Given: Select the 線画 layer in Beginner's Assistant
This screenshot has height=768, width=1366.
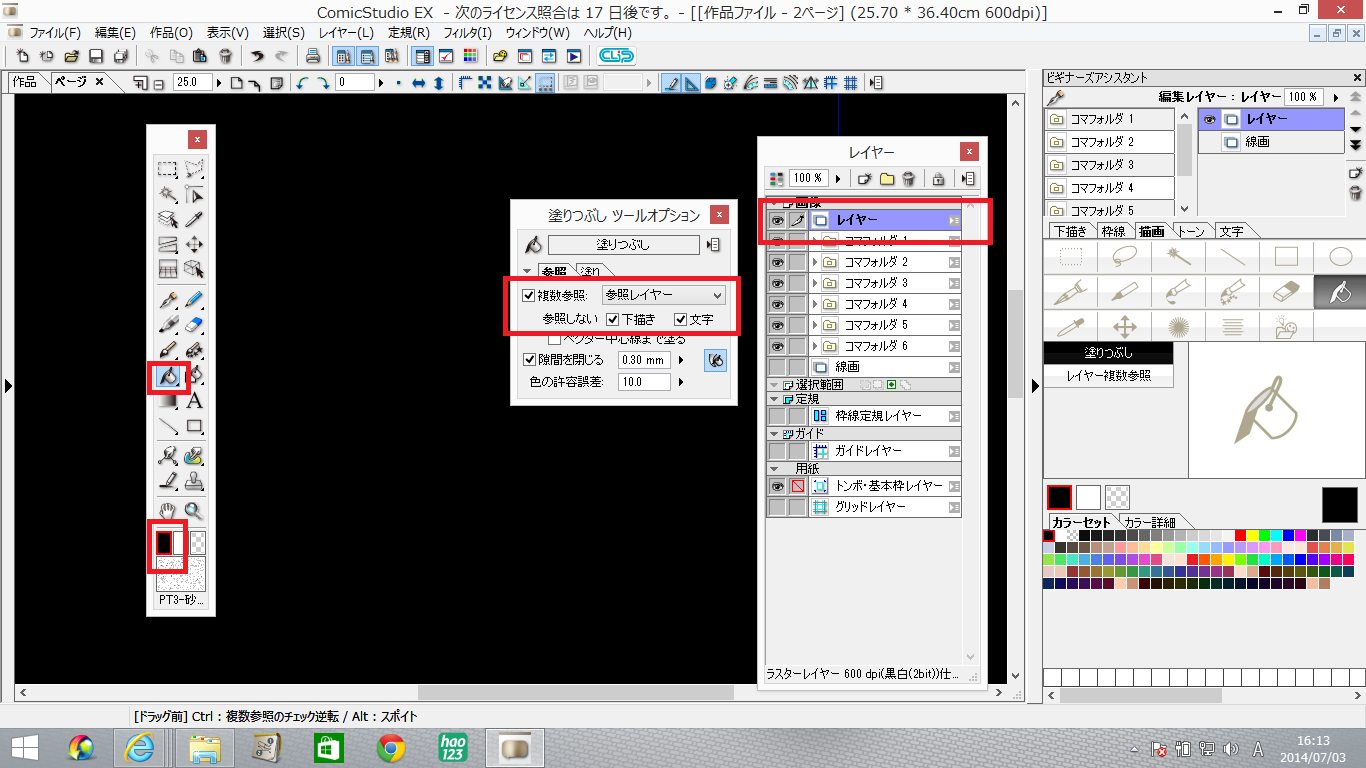Looking at the screenshot, I should click(1271, 142).
